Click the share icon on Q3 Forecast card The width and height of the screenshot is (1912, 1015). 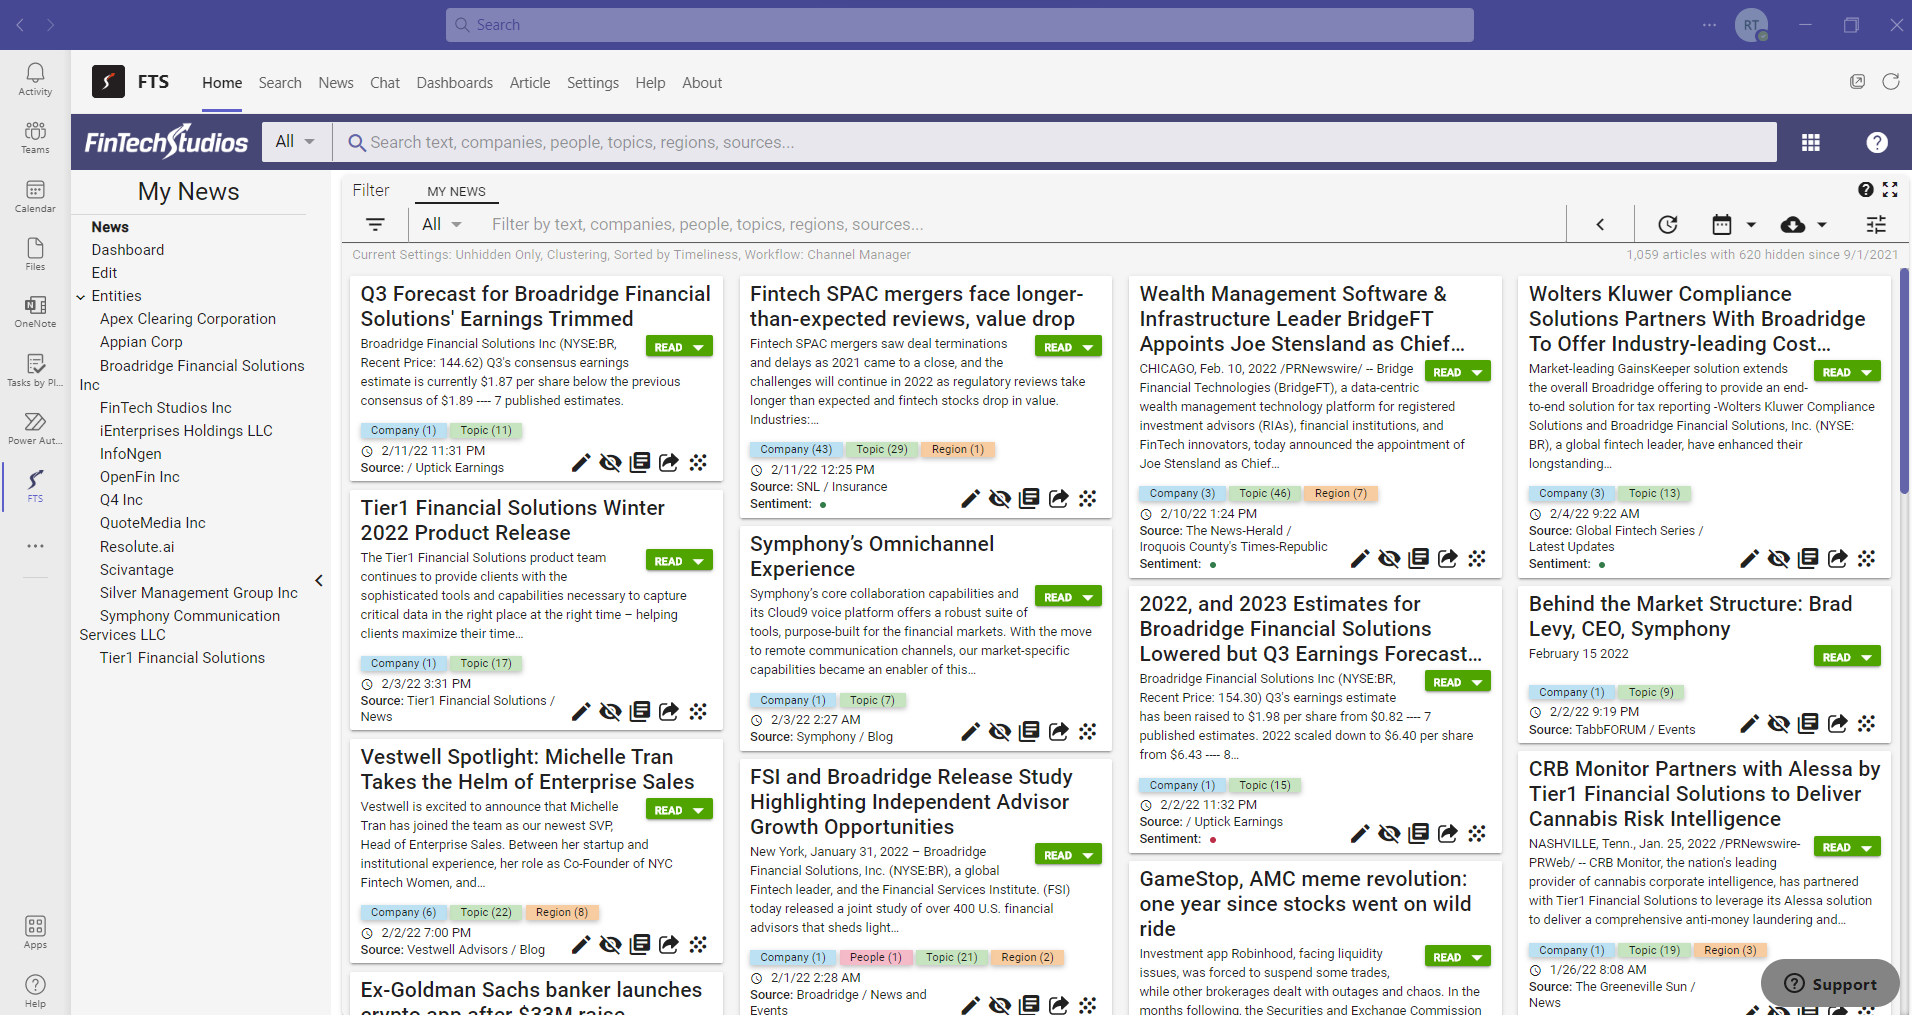click(x=669, y=462)
